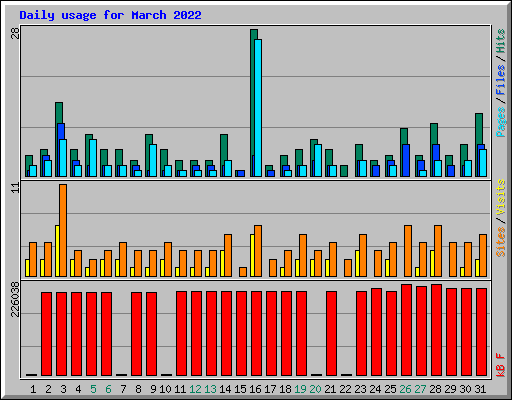The image size is (512, 400).
Task: Click the x-axis day label '1'
Action: [33, 389]
